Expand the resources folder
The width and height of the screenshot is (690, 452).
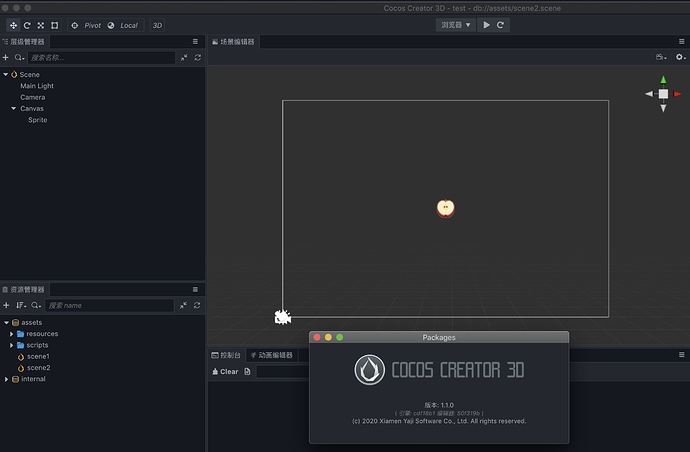click(x=11, y=334)
